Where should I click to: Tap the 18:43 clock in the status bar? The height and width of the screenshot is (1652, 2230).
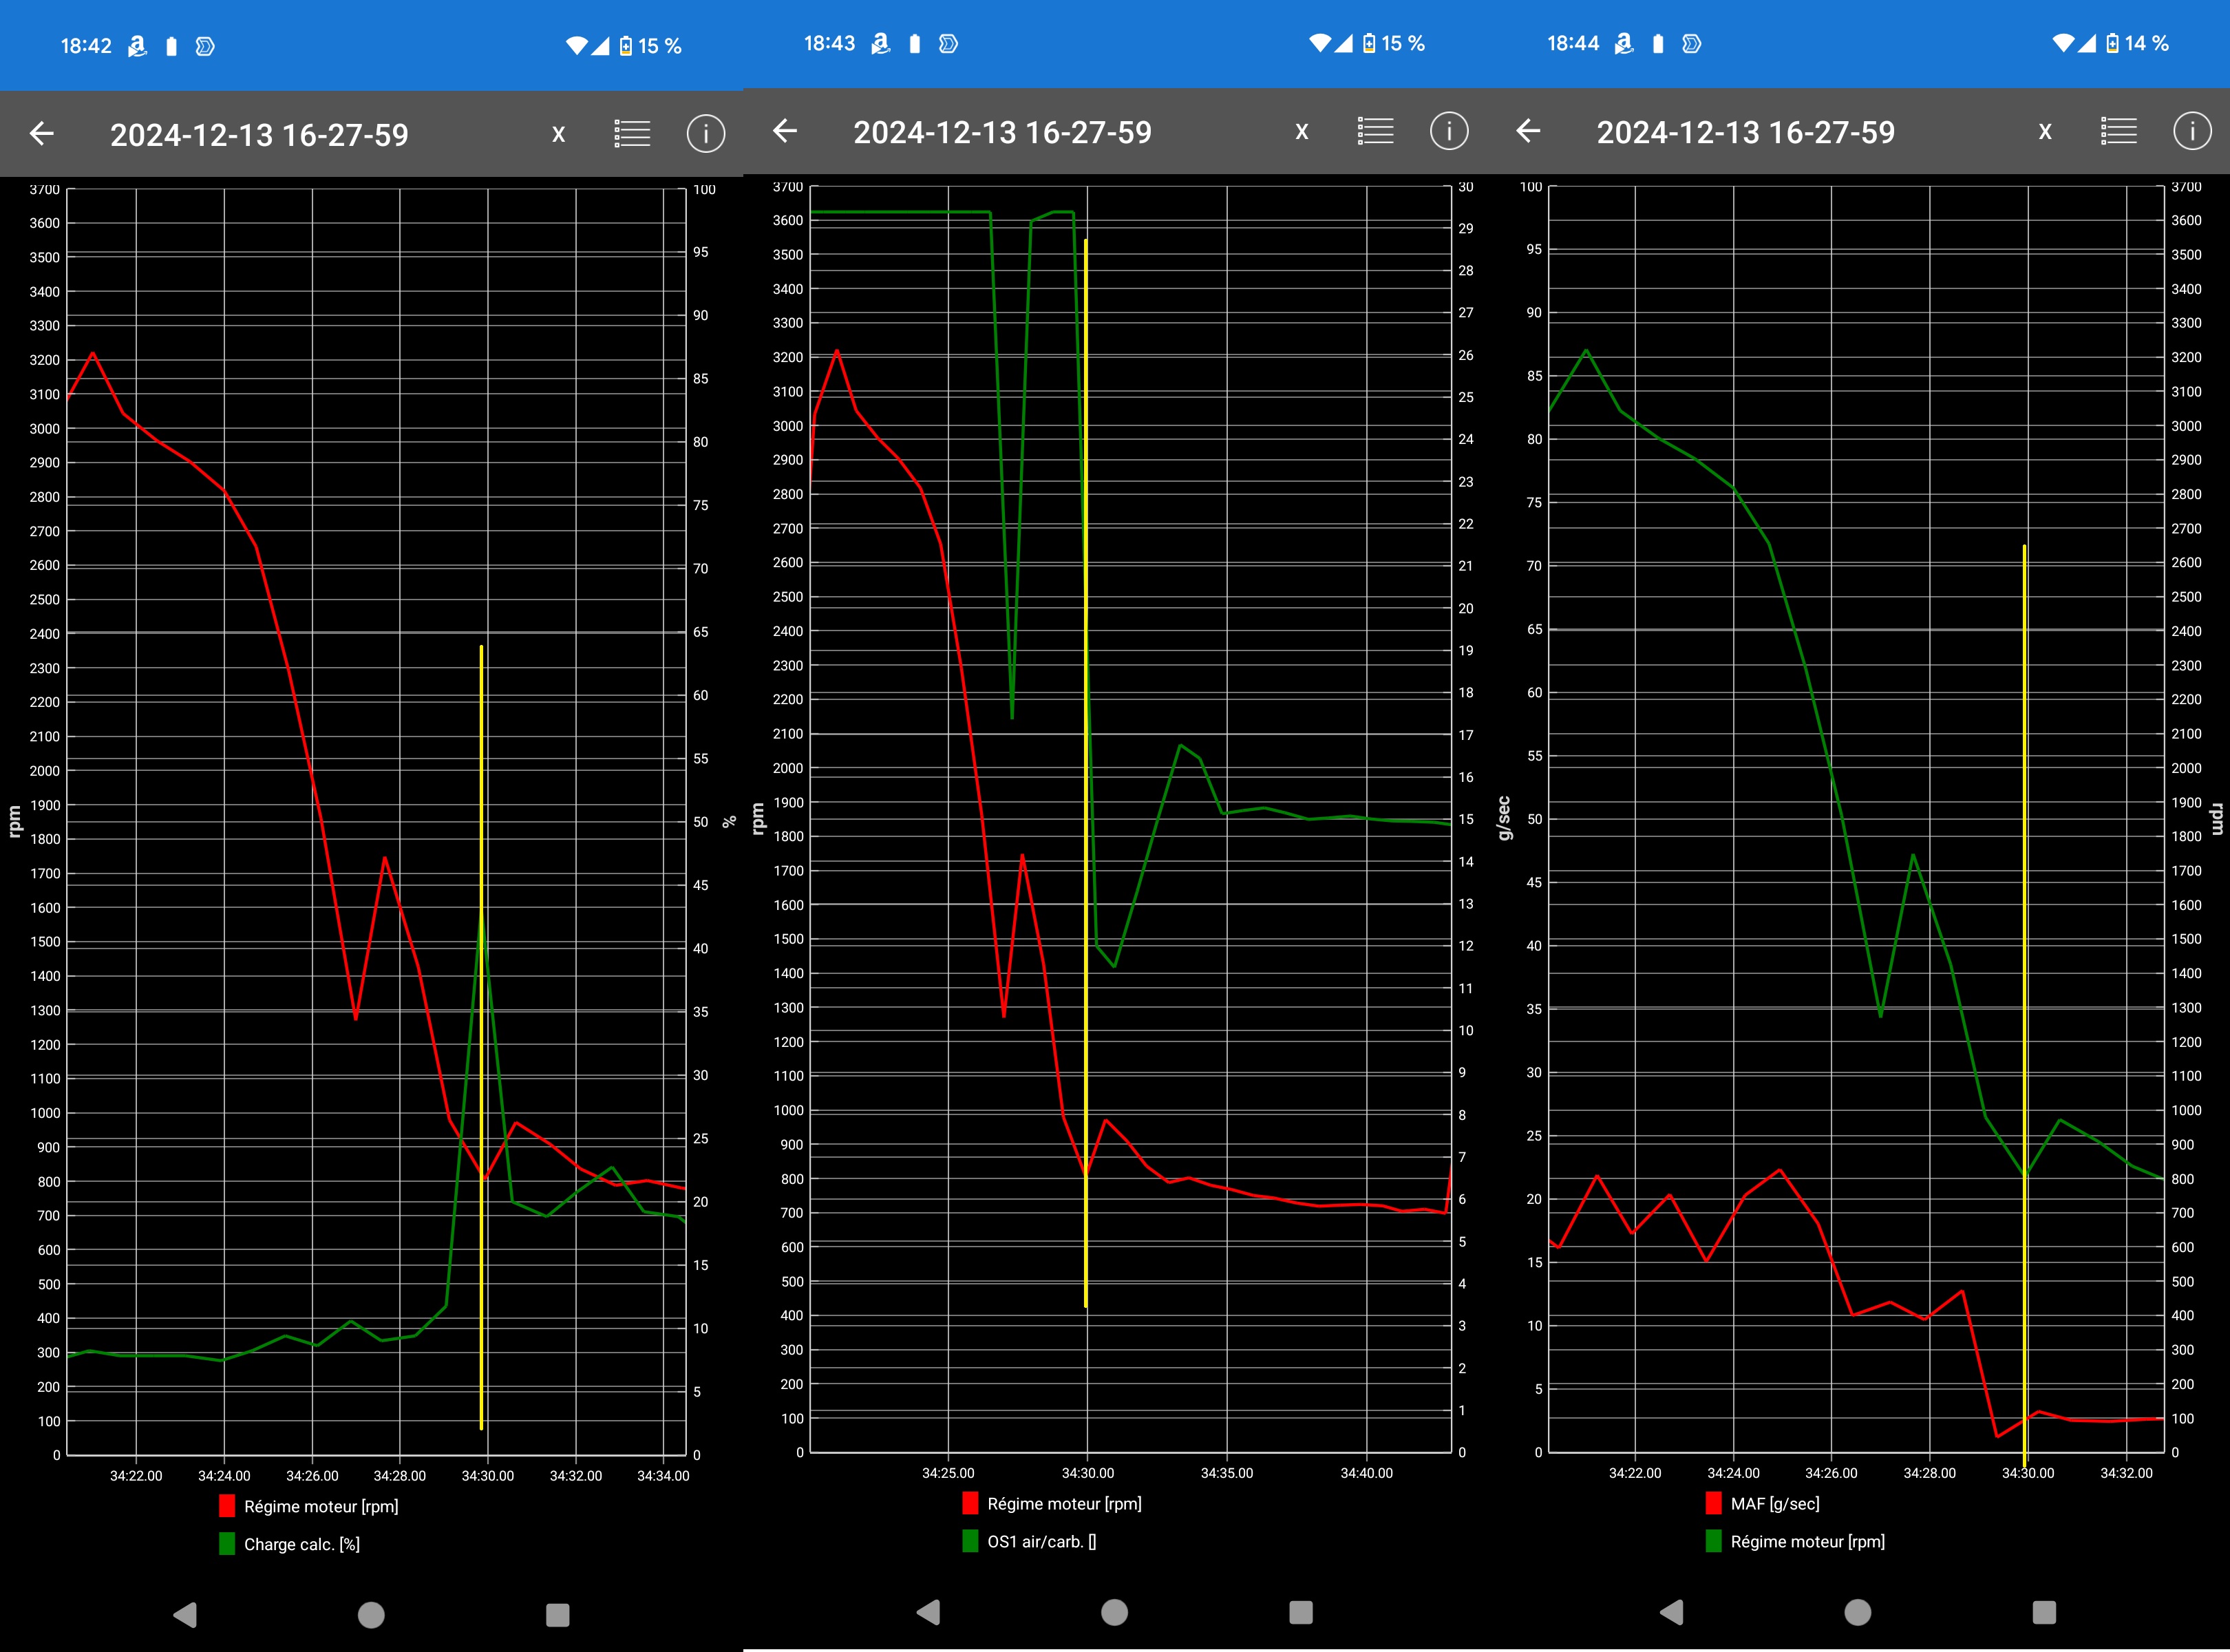point(829,43)
